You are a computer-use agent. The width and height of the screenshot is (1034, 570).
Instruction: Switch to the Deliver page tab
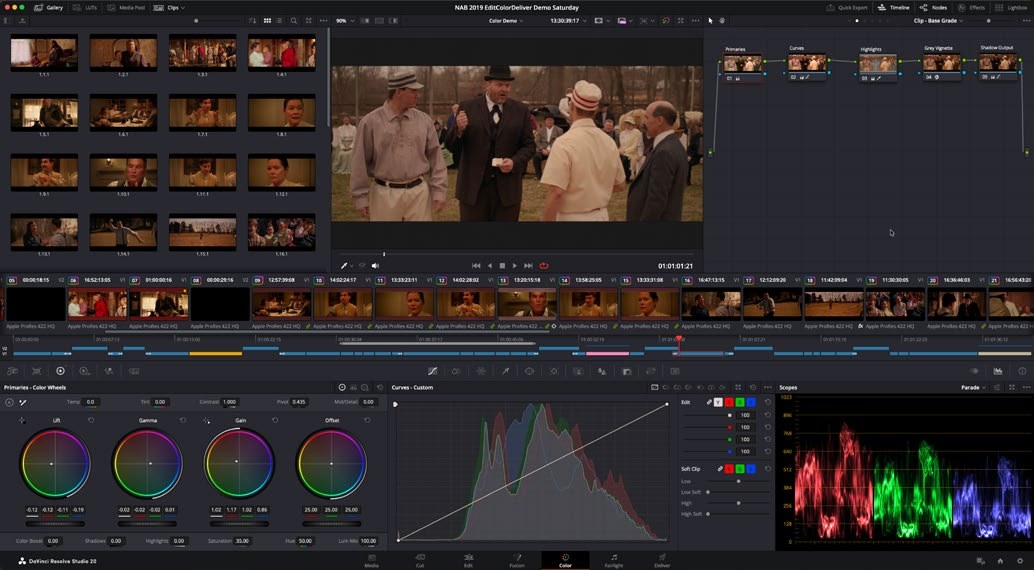click(662, 560)
